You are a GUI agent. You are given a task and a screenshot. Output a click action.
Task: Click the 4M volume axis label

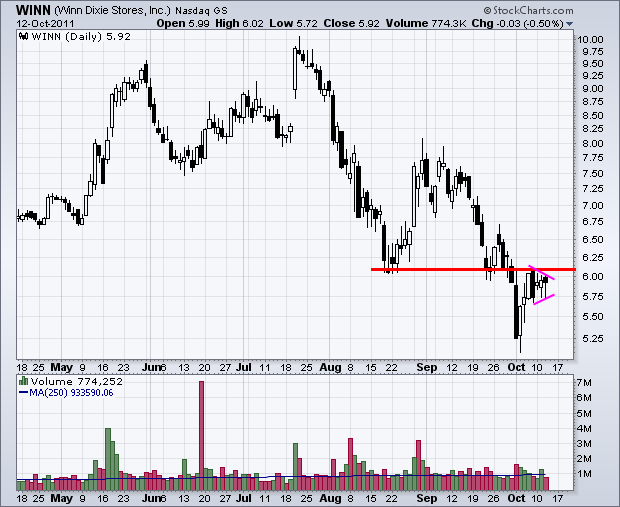(x=584, y=429)
